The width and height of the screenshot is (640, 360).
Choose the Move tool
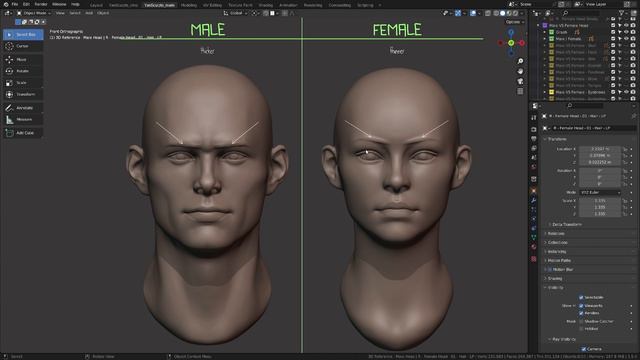[23, 60]
